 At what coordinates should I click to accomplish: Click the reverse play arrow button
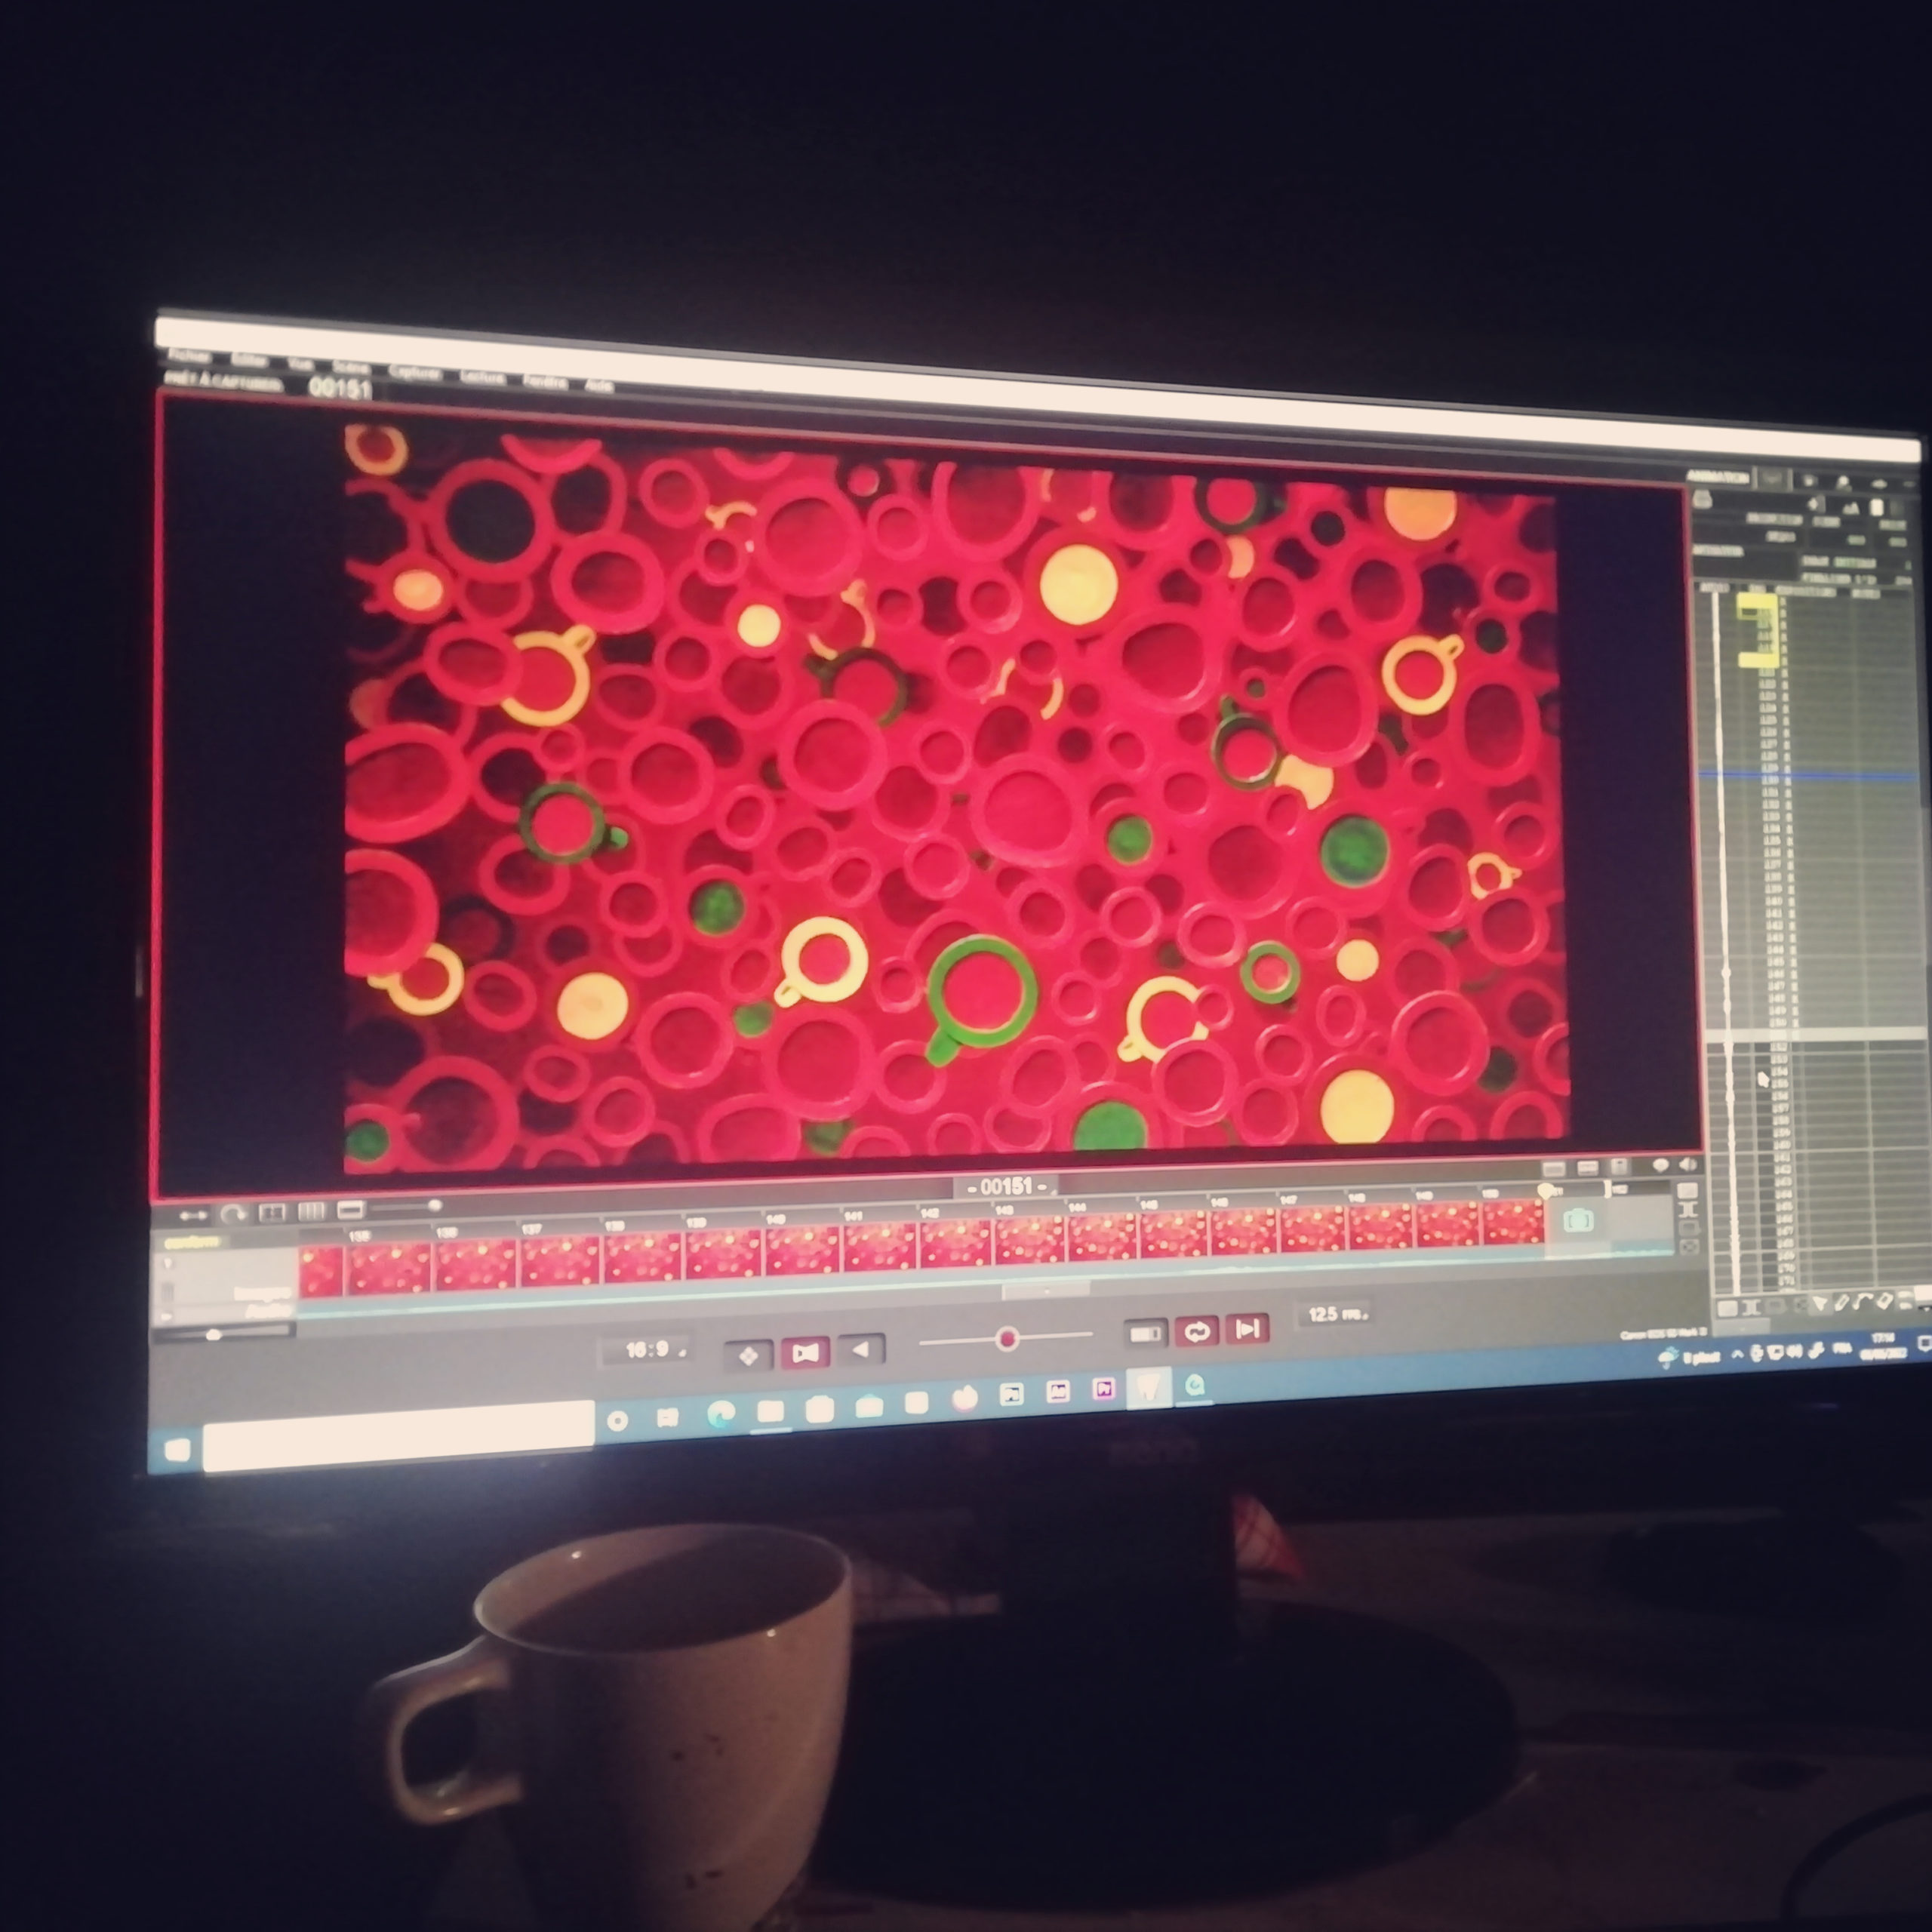(861, 1350)
